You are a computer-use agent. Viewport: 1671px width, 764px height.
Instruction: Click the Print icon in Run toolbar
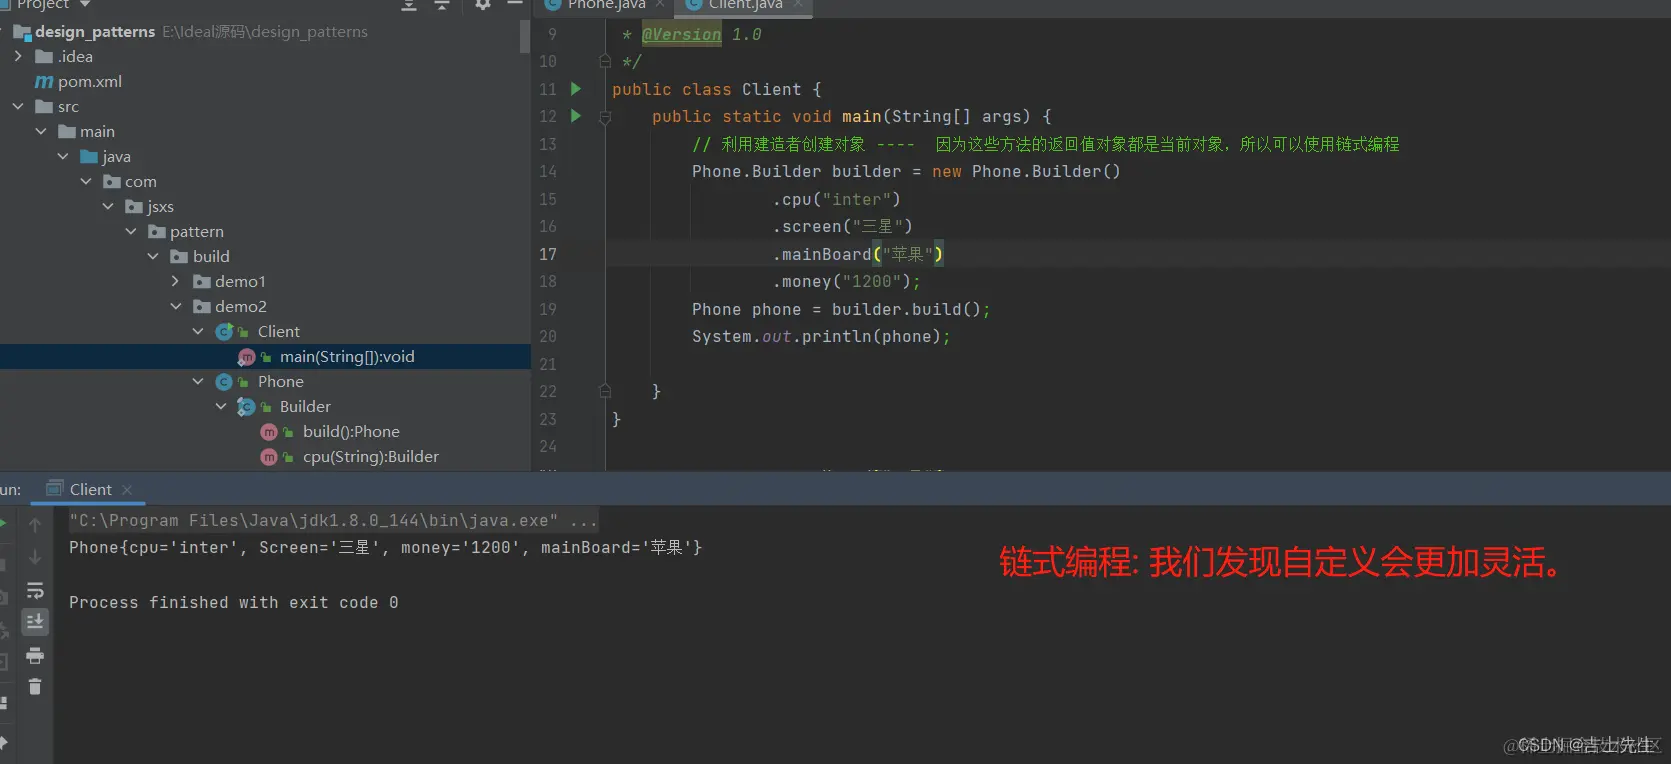[35, 656]
